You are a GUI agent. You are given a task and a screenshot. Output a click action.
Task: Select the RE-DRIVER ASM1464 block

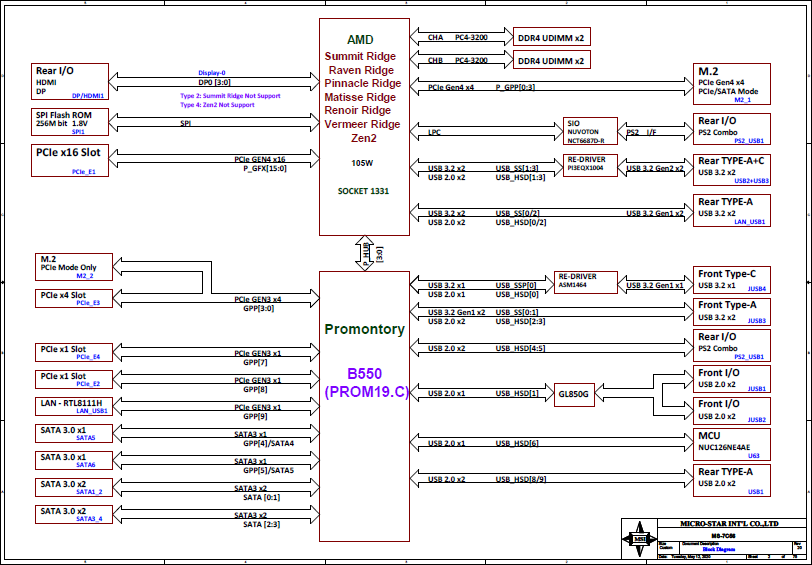(x=586, y=282)
